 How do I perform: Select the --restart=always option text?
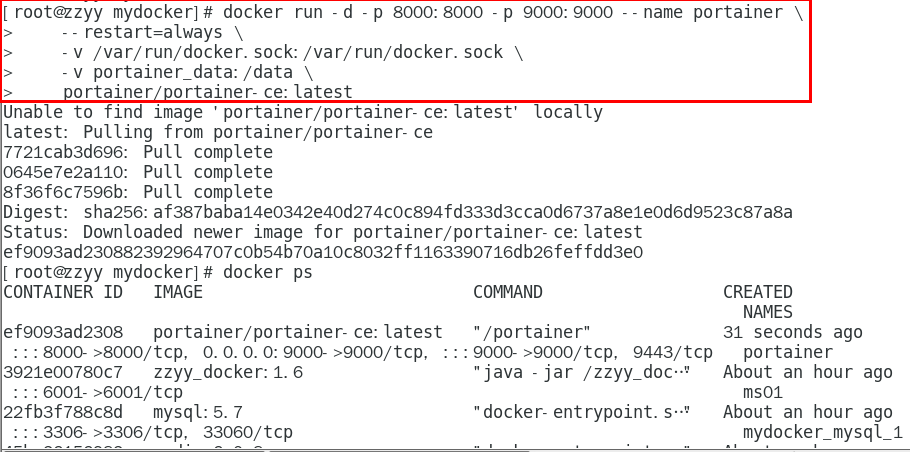click(153, 32)
